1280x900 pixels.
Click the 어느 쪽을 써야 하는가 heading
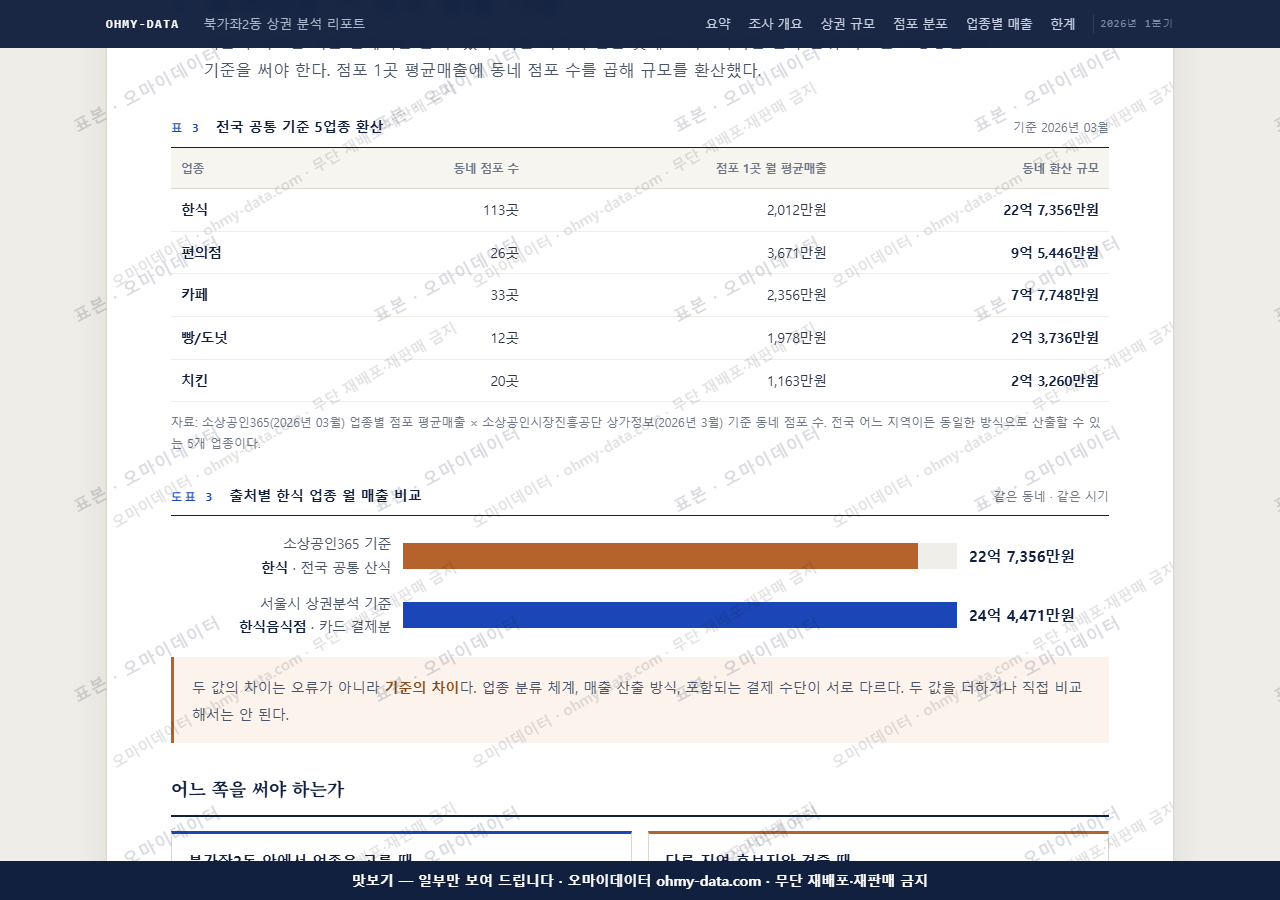click(258, 789)
